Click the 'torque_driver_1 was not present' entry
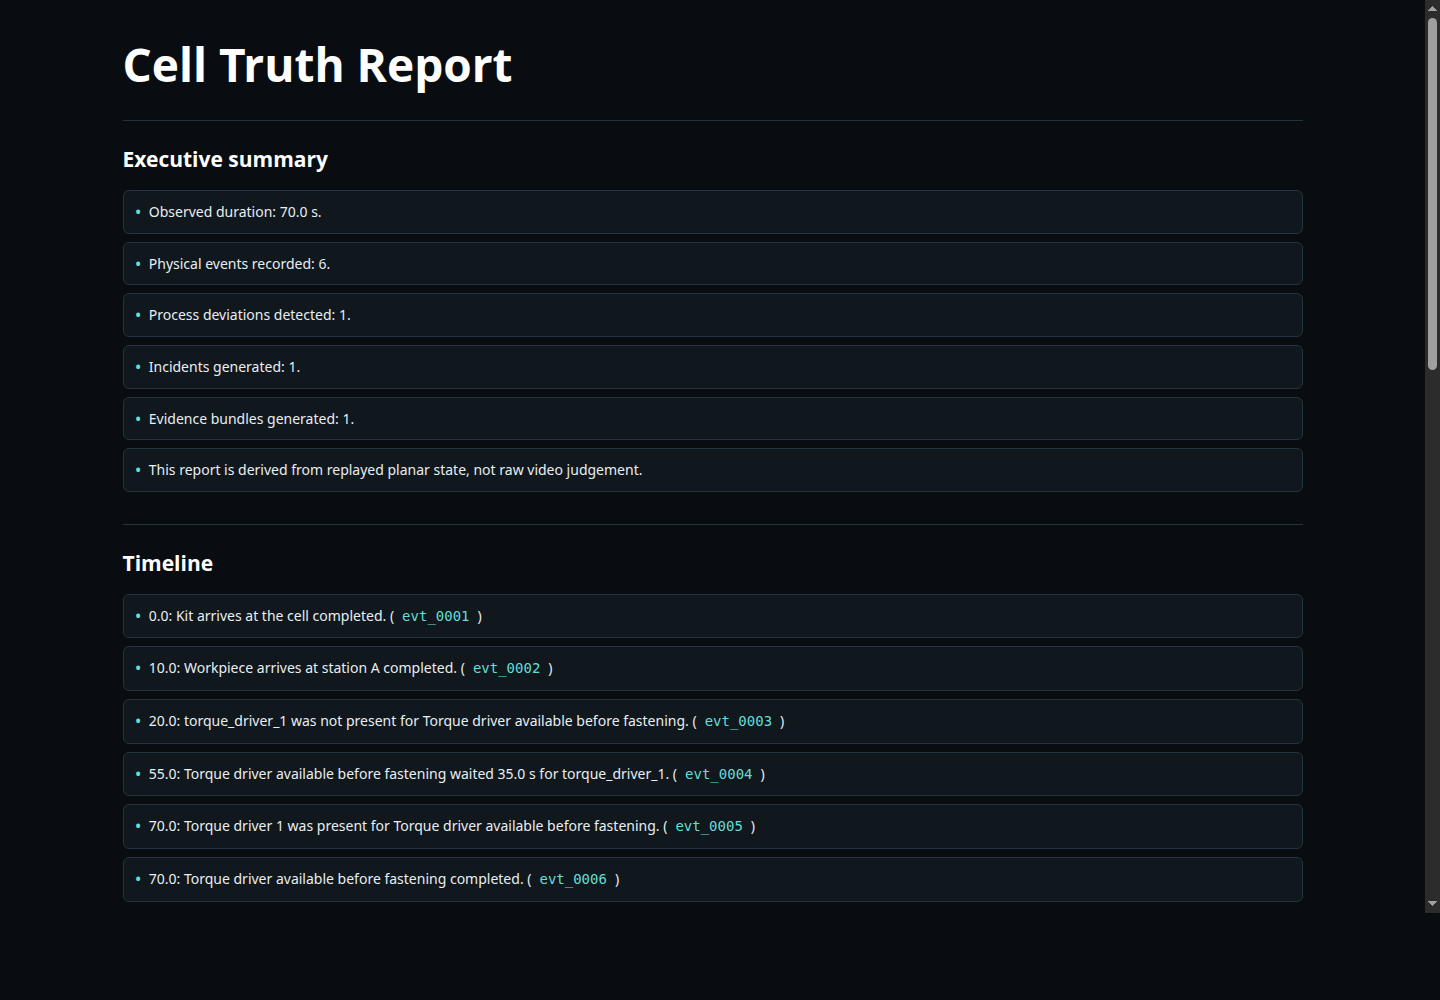This screenshot has width=1440, height=1000. tap(712, 721)
